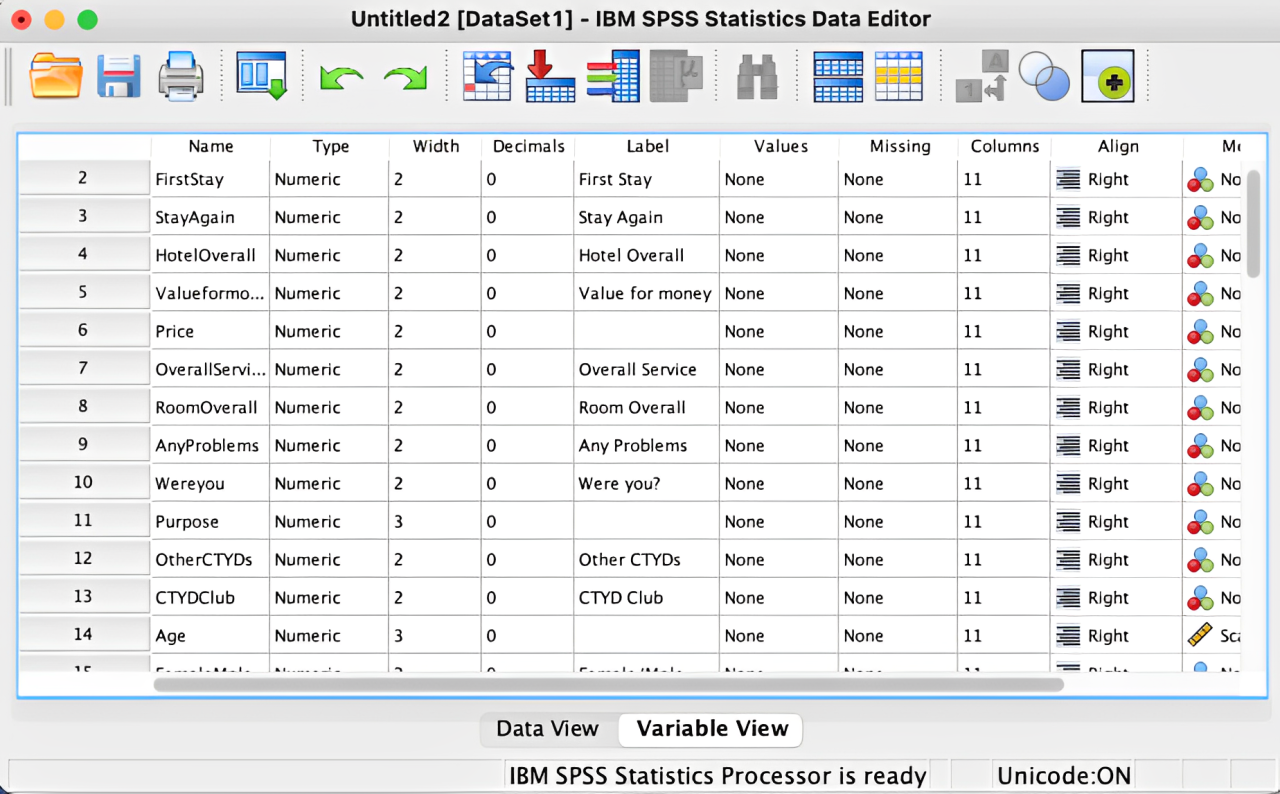Screen dimensions: 1280x794
Task: Click the 'Unicode:ON' status bar entry
Action: point(1064,776)
